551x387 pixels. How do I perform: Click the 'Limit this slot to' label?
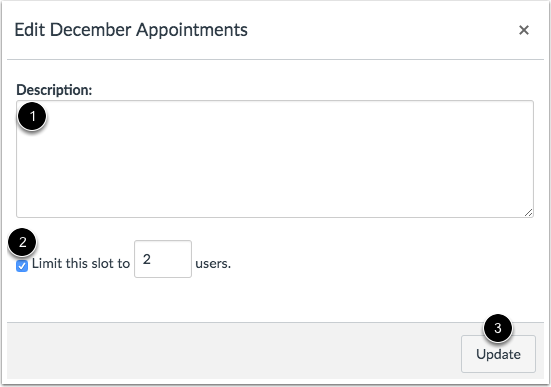(81, 264)
